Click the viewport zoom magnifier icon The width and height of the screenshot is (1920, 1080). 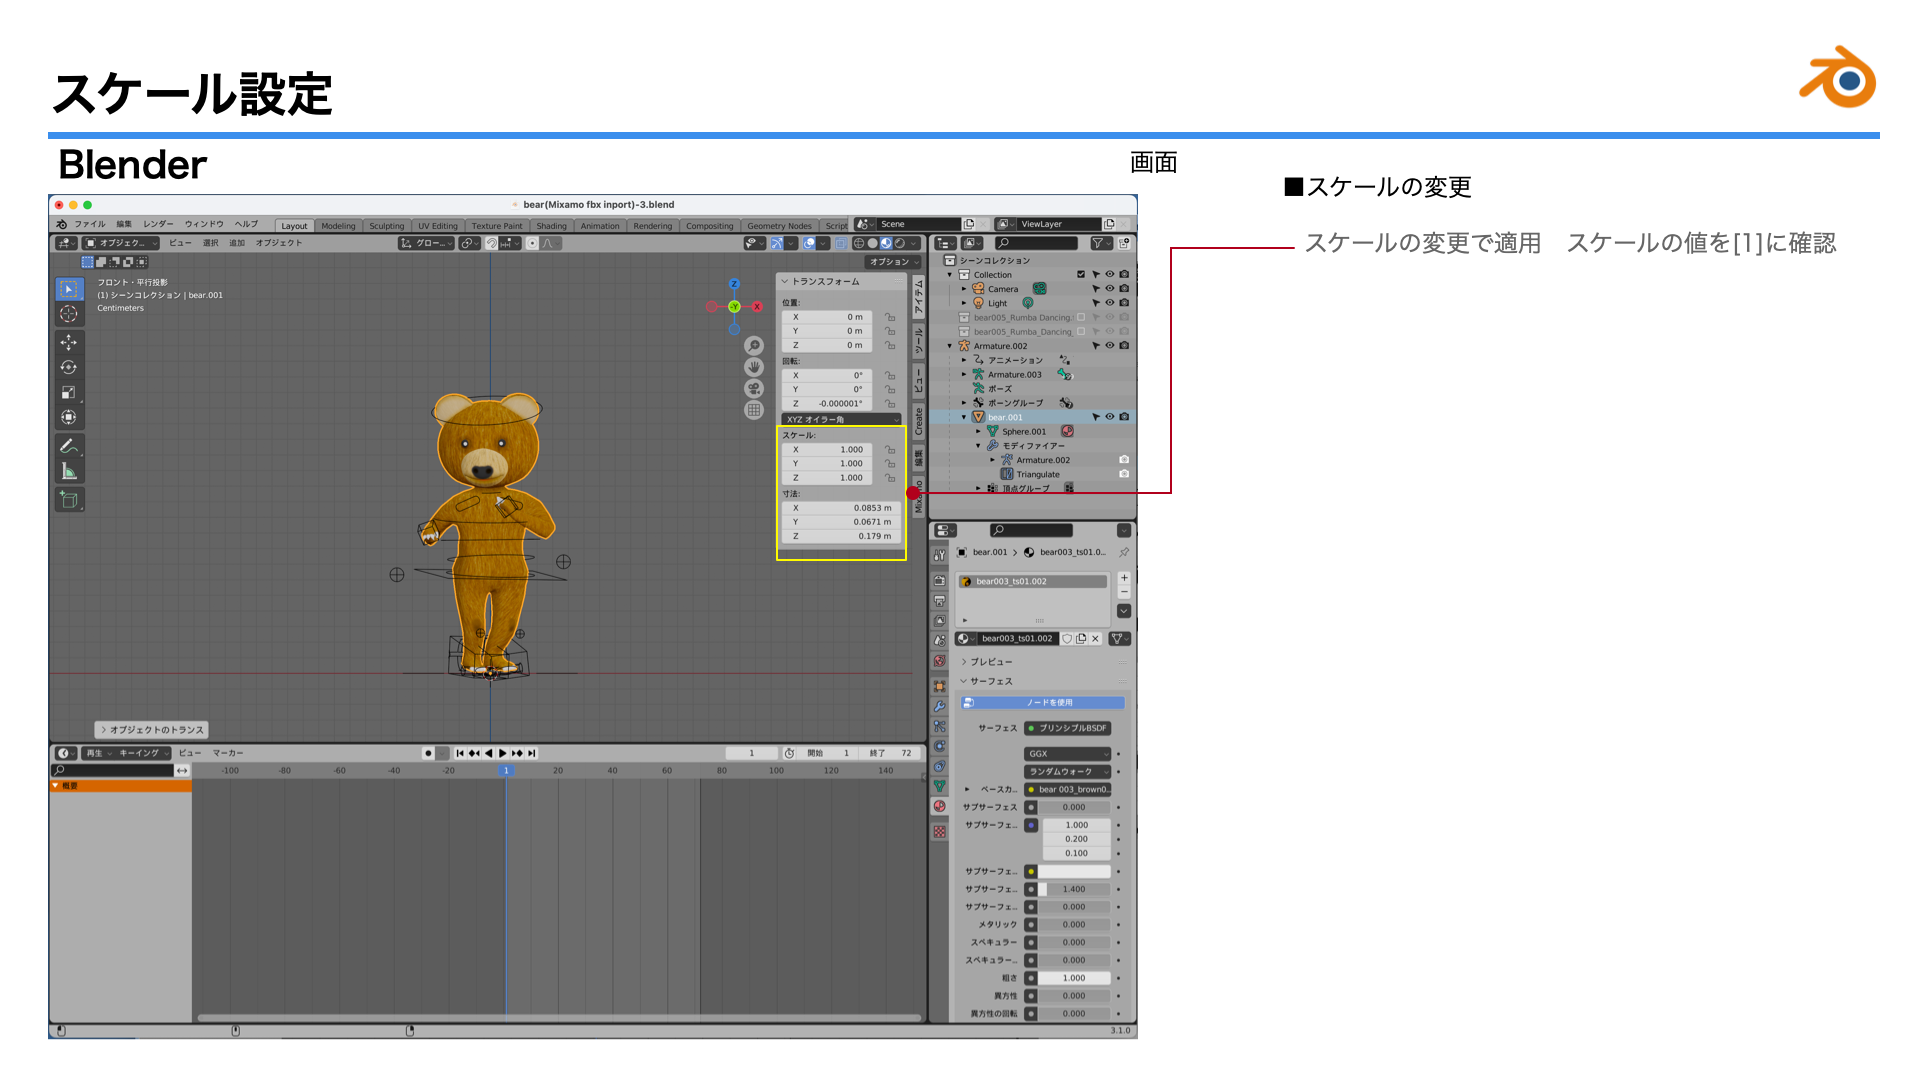tap(754, 345)
